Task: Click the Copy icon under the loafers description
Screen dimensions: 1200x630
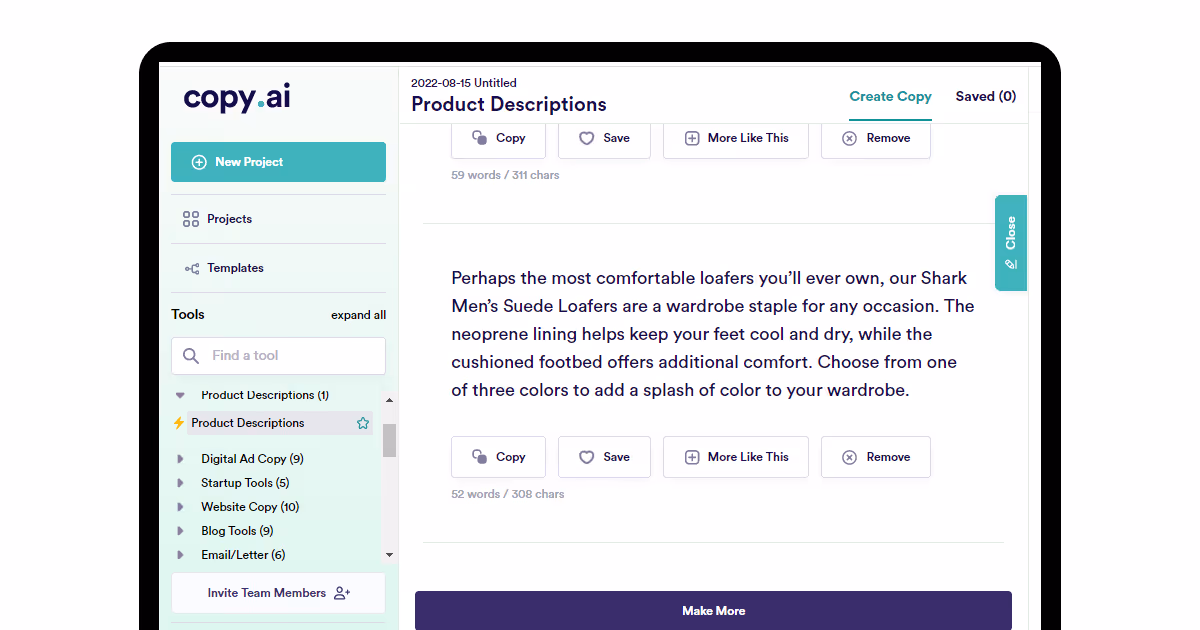Action: 479,457
